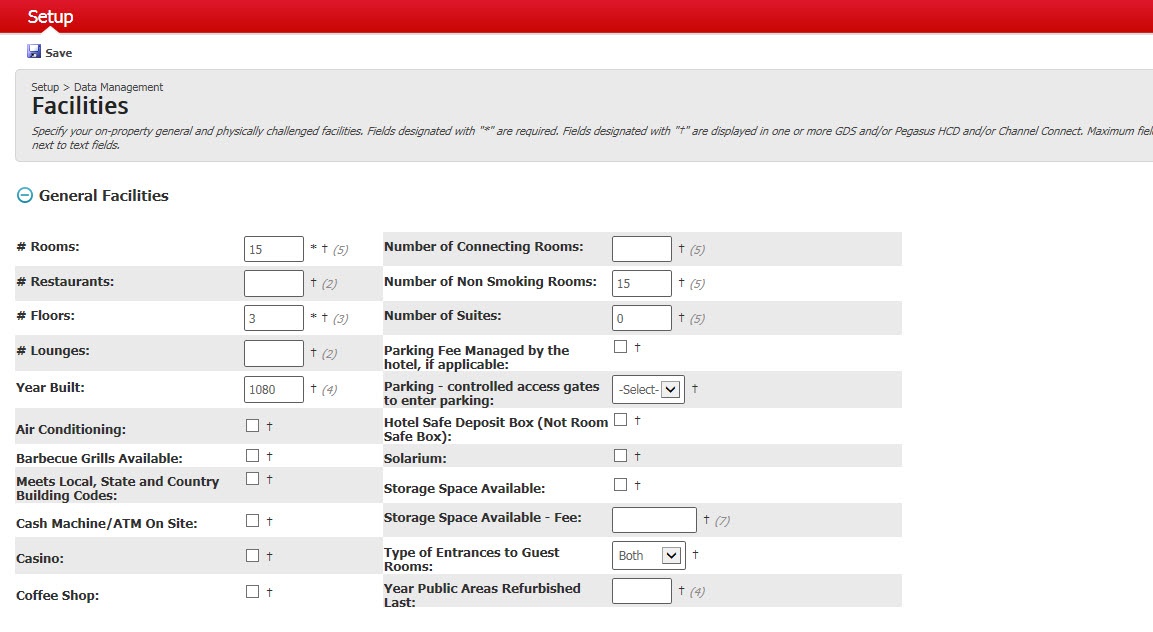Toggle Cash Machine/ATM On Site checkbox
The image size is (1153, 632).
(252, 520)
